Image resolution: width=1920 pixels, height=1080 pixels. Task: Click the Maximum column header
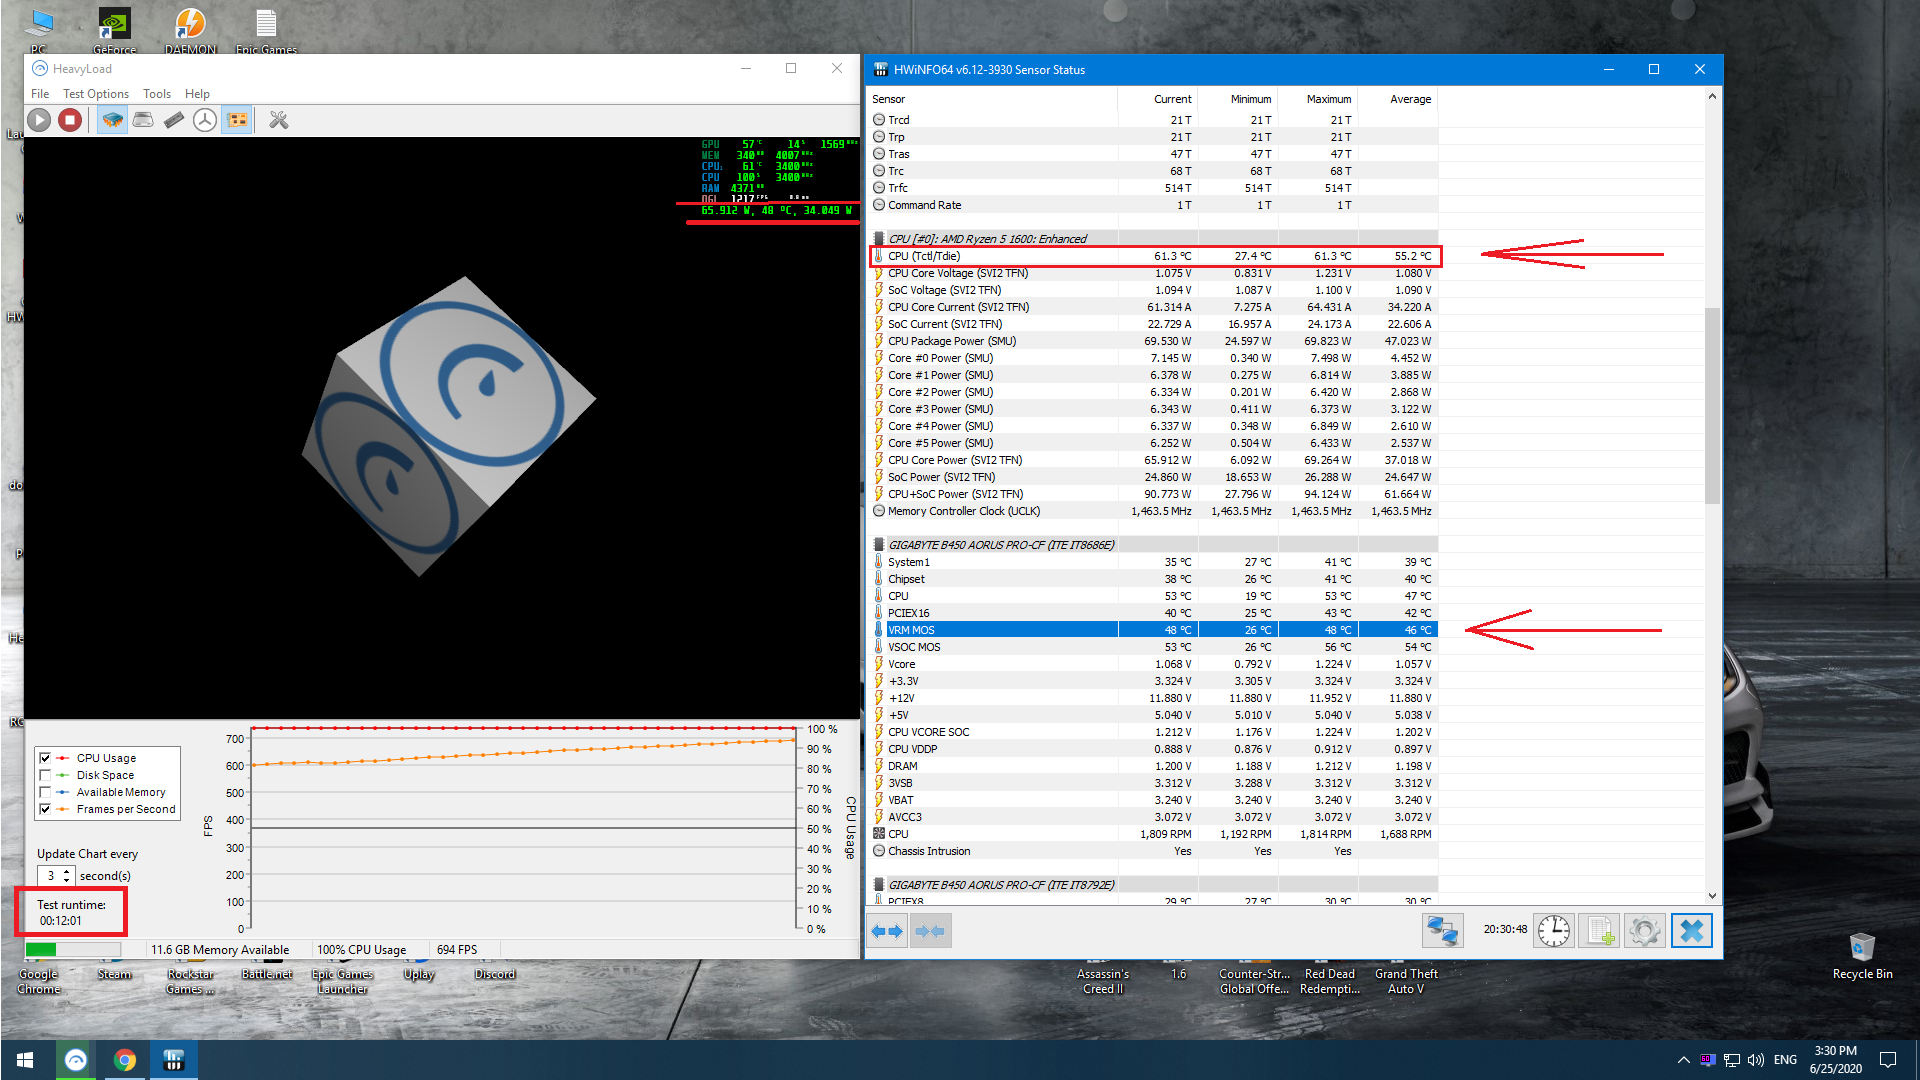coord(1317,99)
